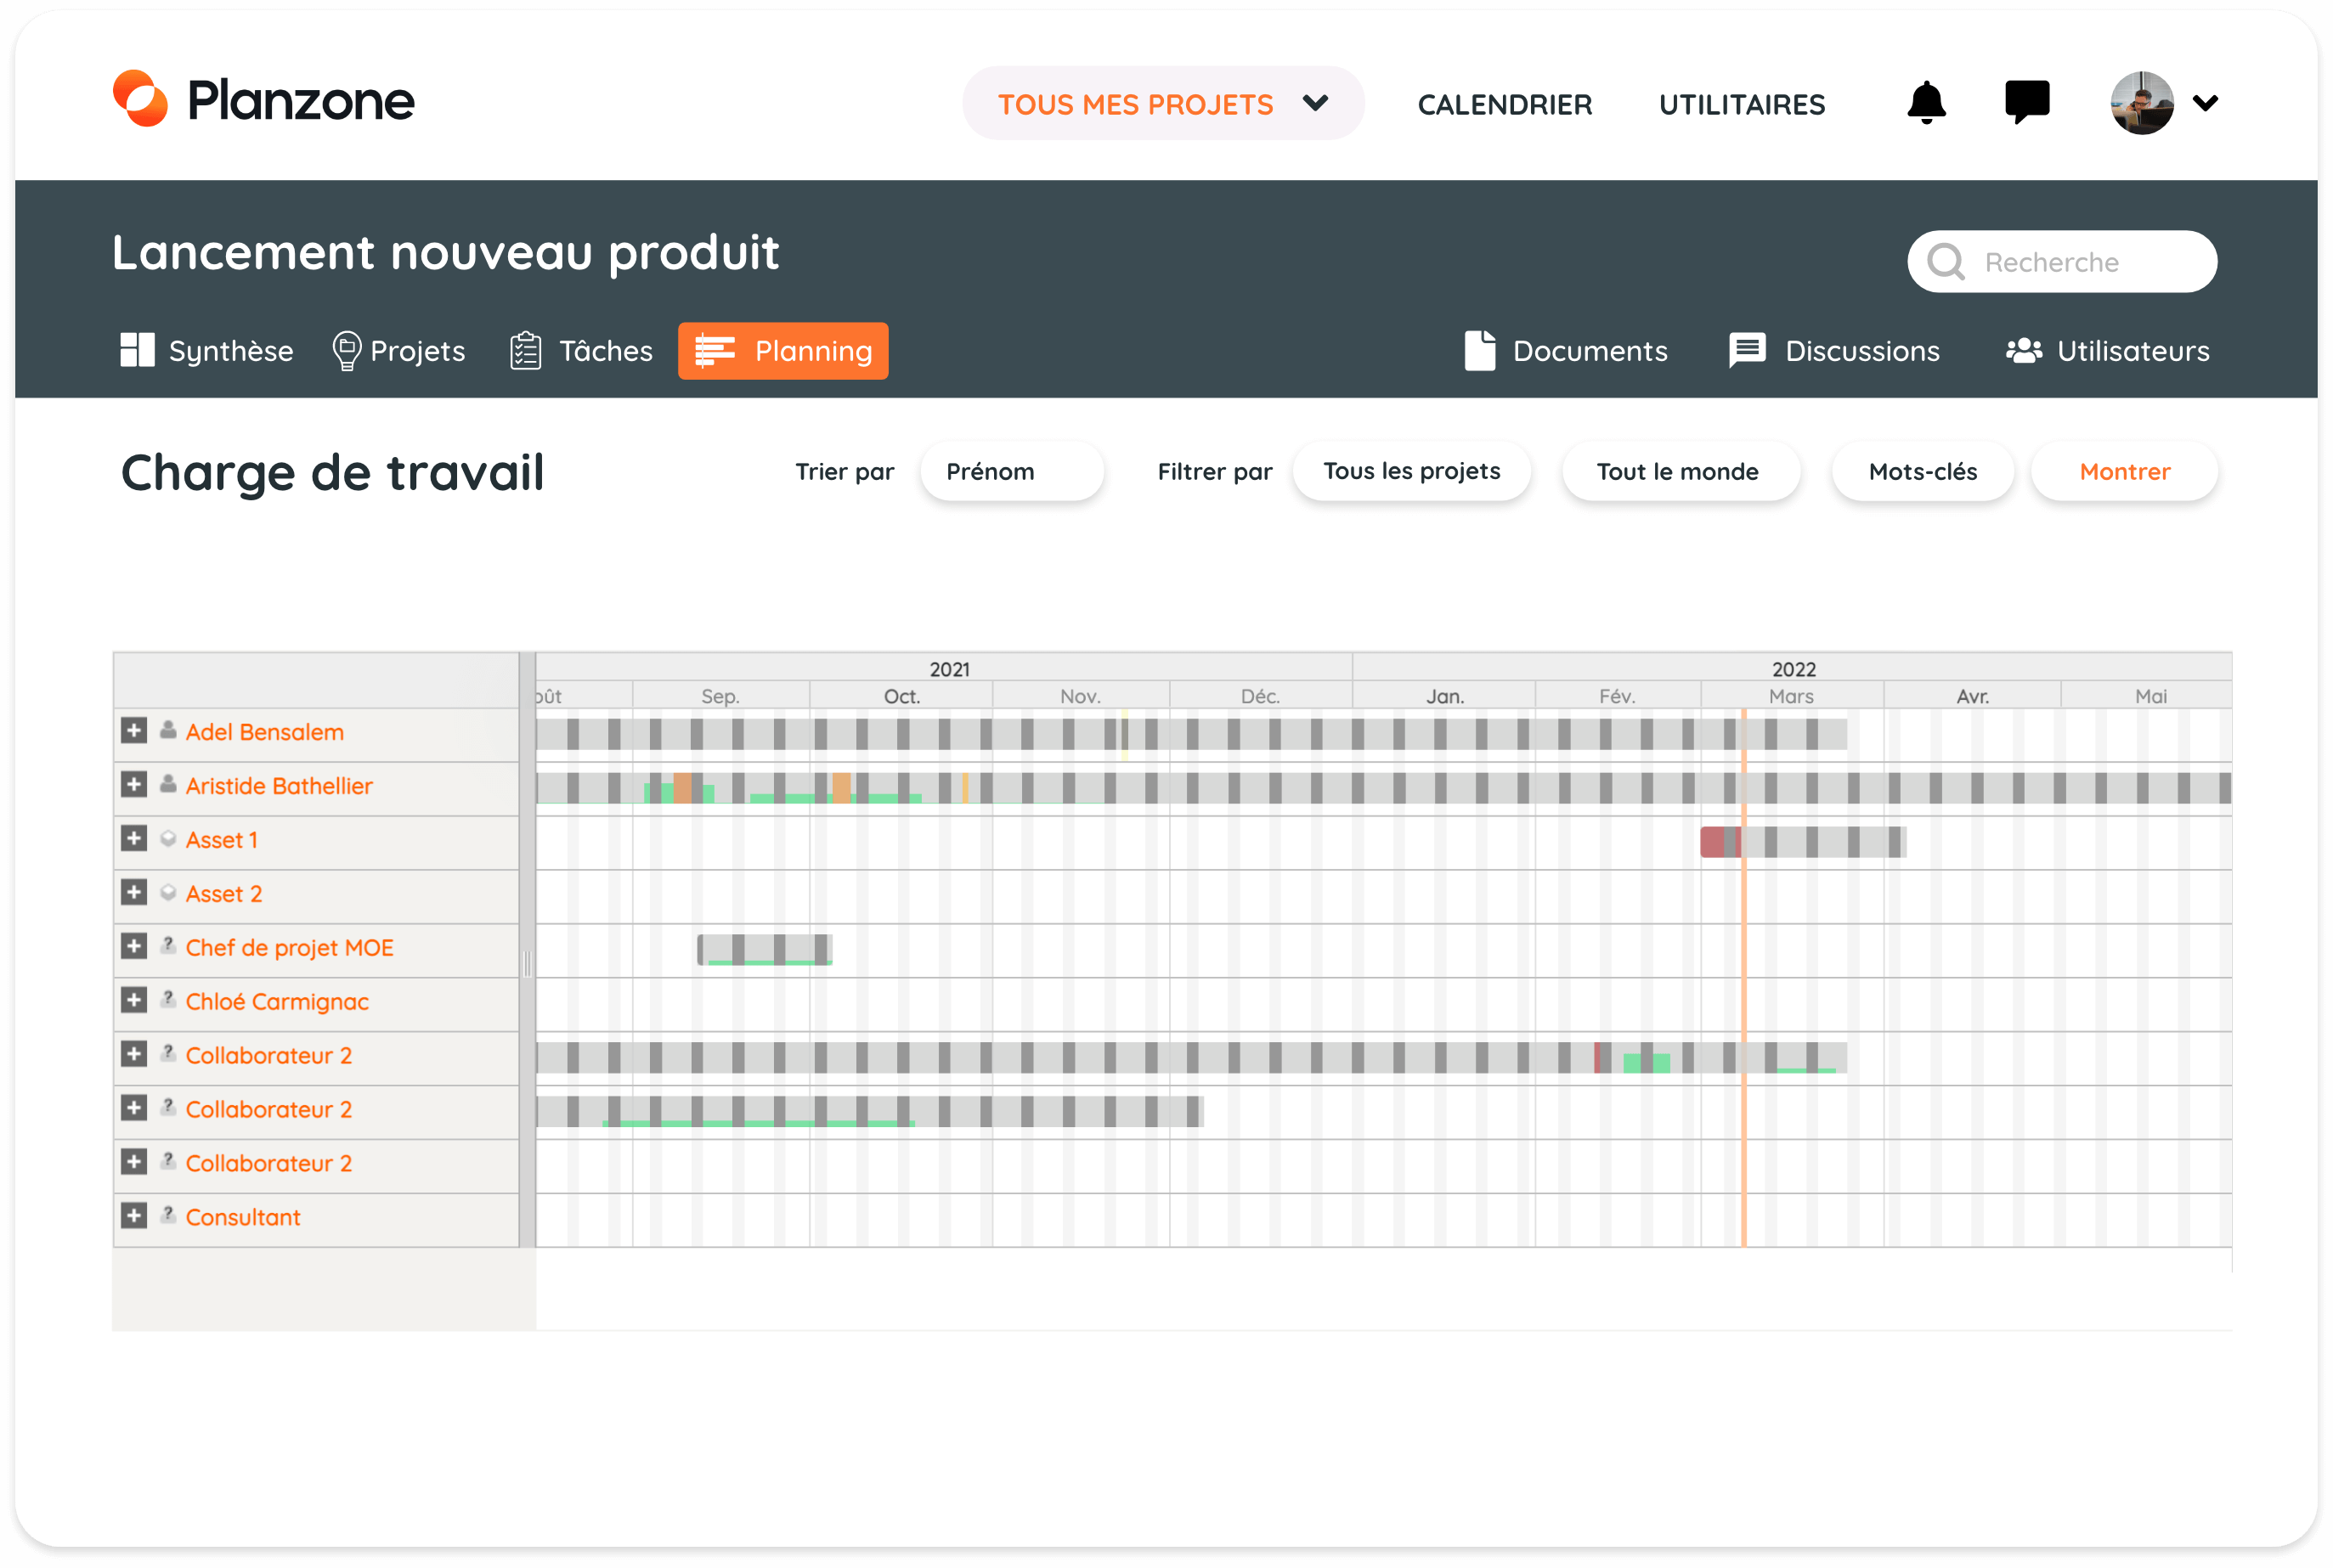The image size is (2333, 1568).
Task: Open the Tous mes projets dropdown
Action: [1163, 104]
